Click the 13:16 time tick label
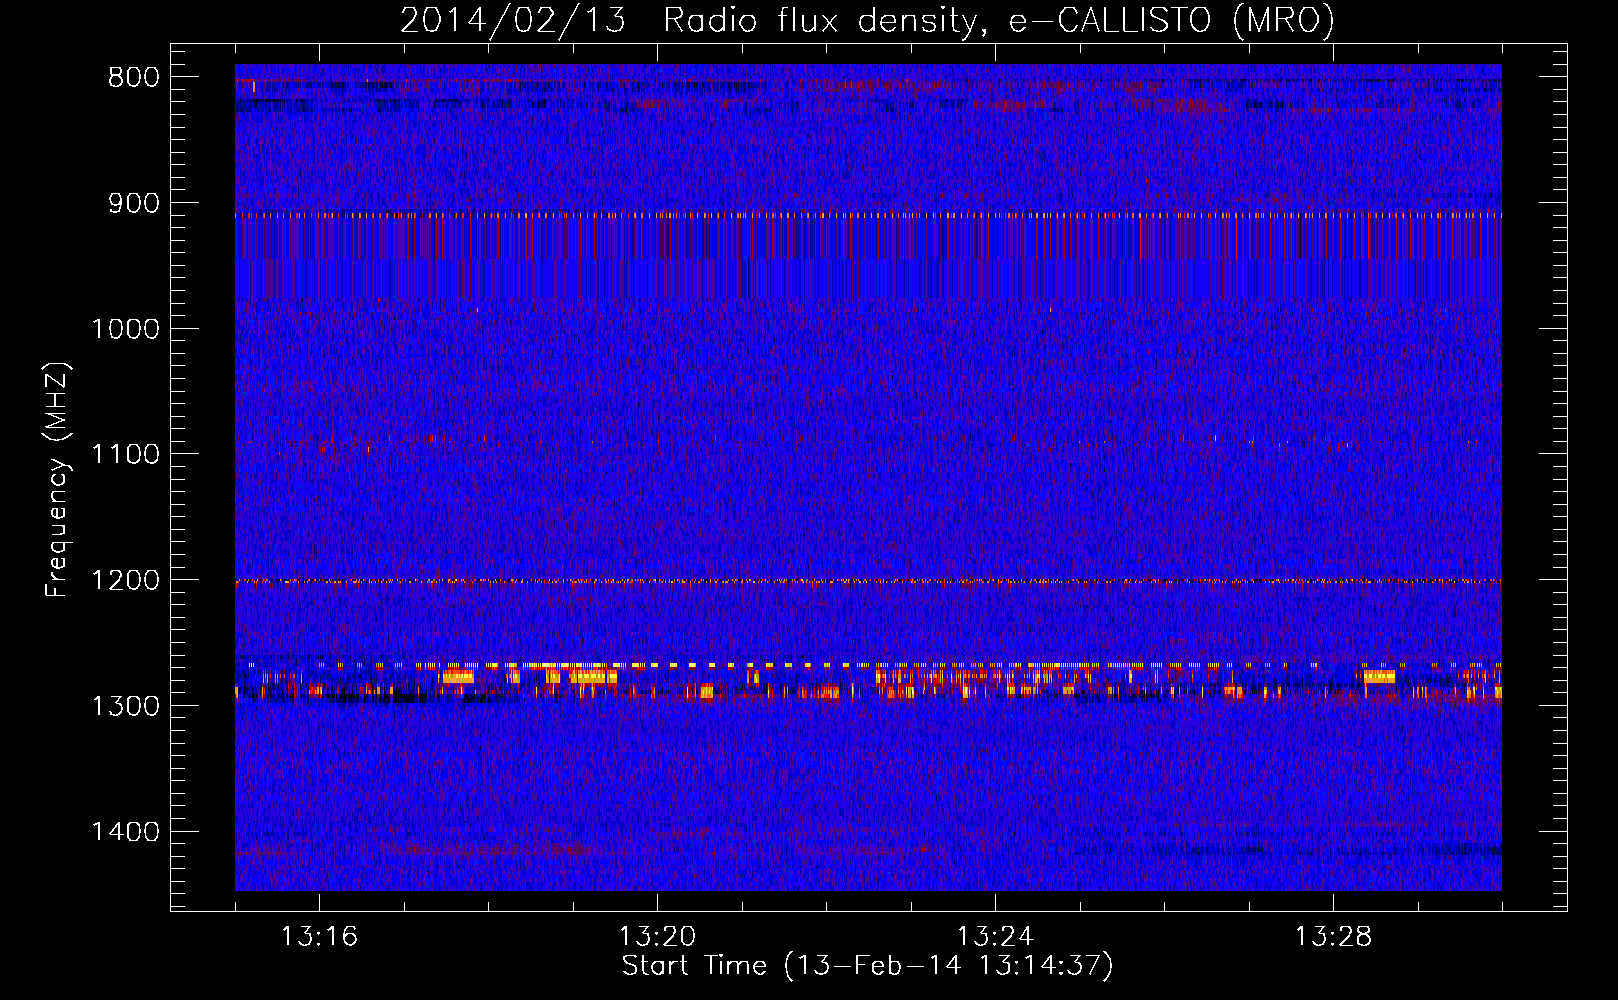The image size is (1618, 1000). click(319, 937)
